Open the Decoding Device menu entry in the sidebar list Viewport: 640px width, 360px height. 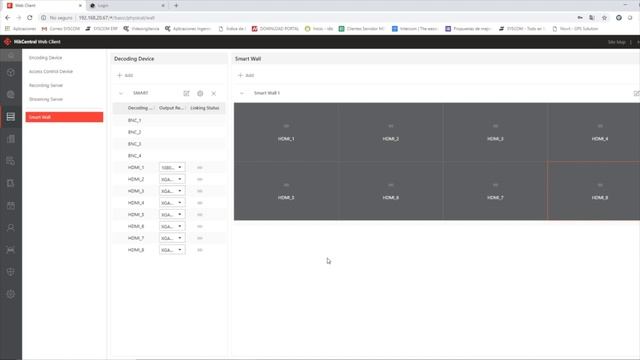coord(45,58)
